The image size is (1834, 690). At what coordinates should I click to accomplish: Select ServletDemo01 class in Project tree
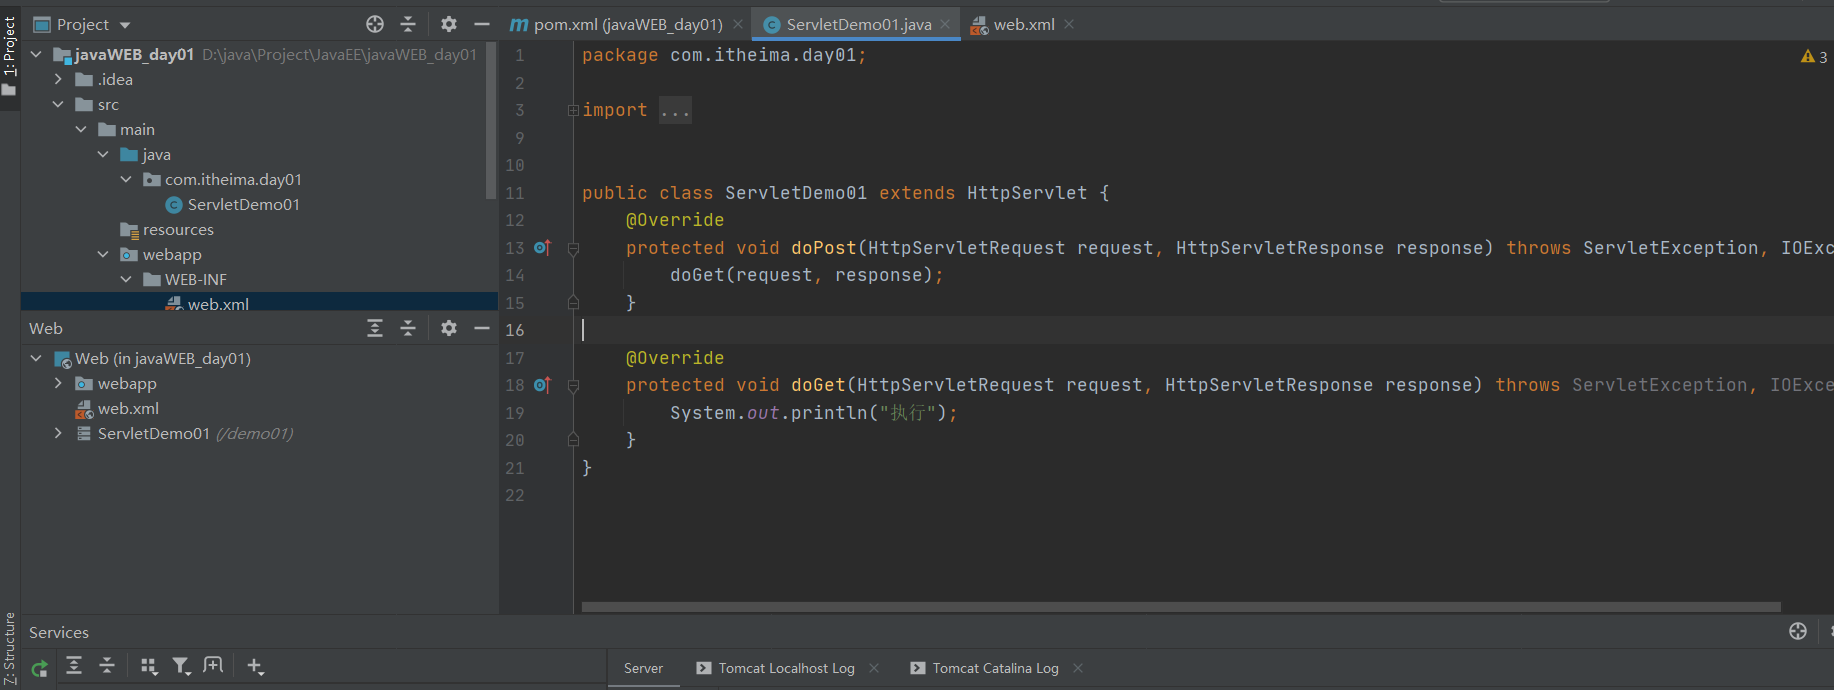[x=243, y=204]
